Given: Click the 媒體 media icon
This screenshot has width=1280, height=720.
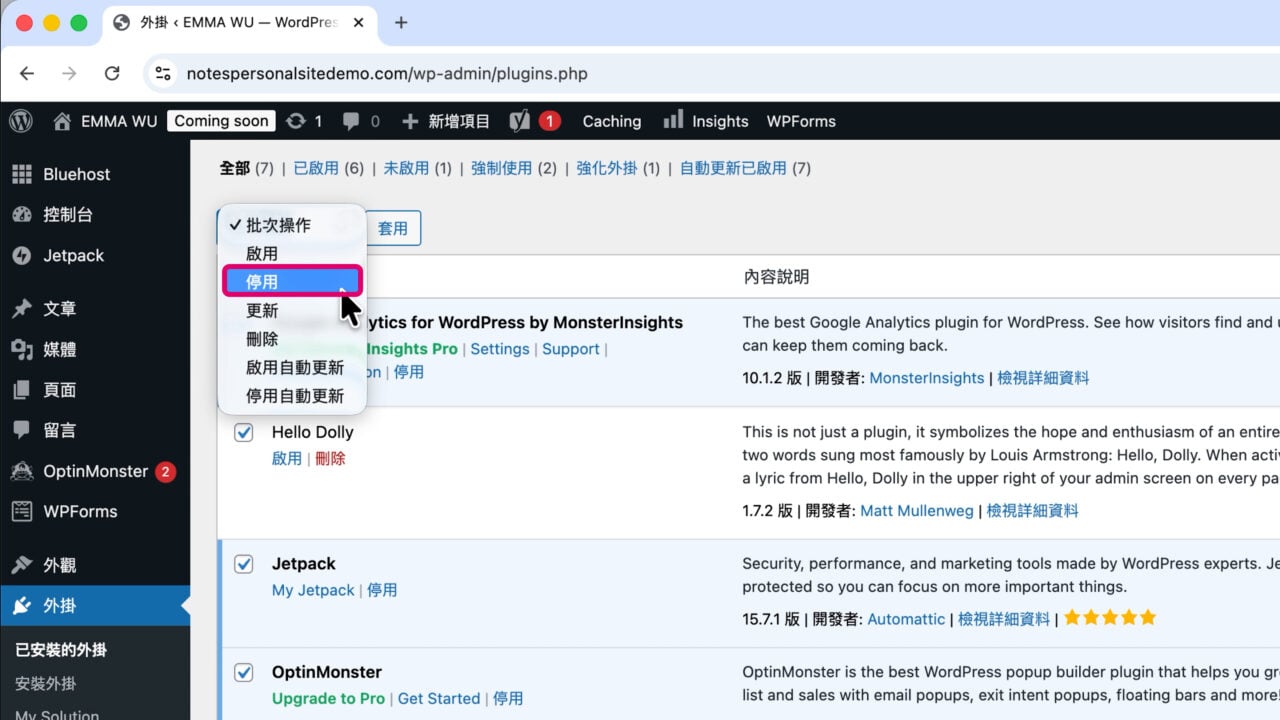Looking at the screenshot, I should click(22, 349).
